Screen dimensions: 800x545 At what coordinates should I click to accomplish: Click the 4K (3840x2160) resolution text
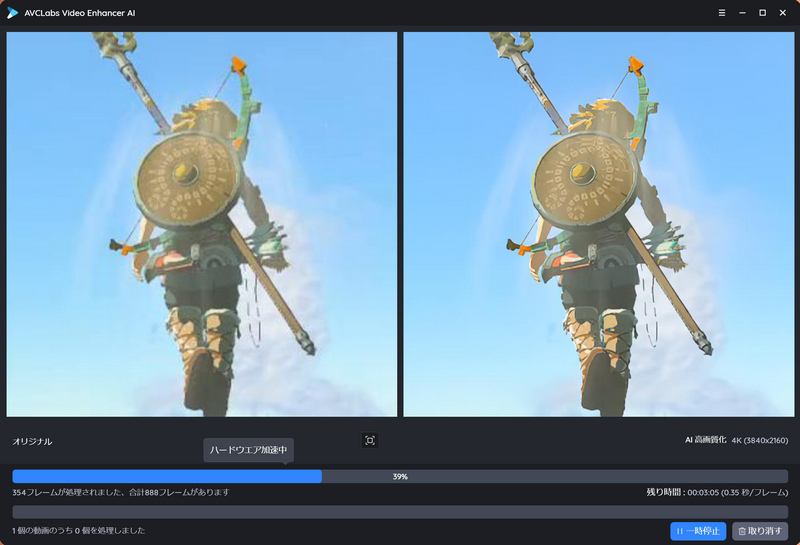[x=760, y=440]
